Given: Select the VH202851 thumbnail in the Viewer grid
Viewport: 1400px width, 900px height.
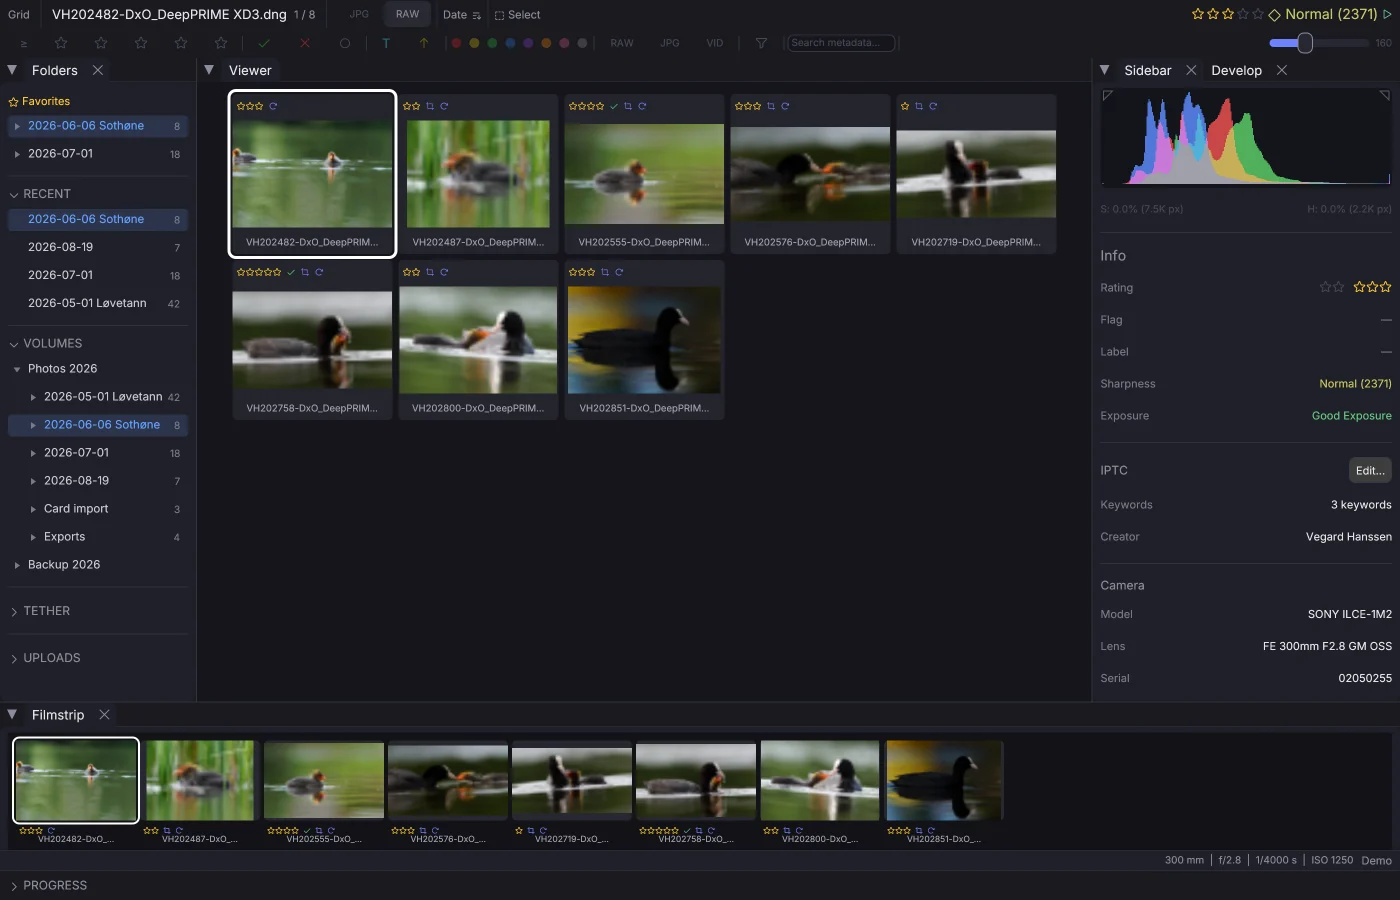Looking at the screenshot, I should tap(644, 340).
